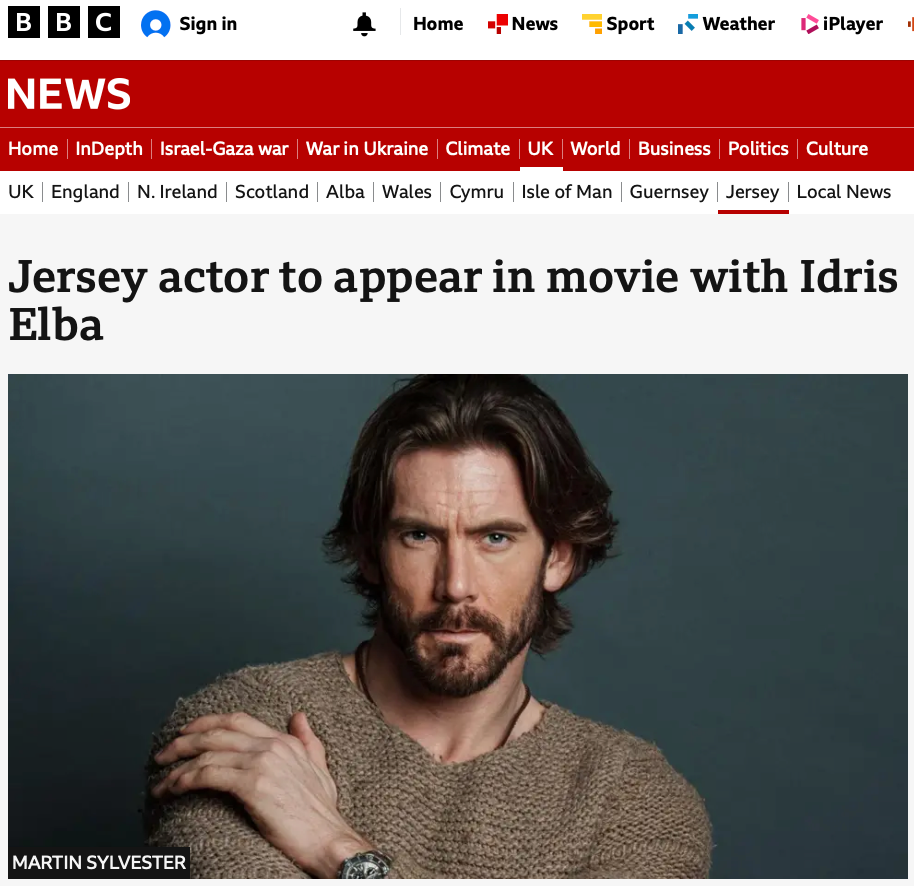Click the article's main actor photo
The width and height of the screenshot is (914, 886).
(x=458, y=626)
